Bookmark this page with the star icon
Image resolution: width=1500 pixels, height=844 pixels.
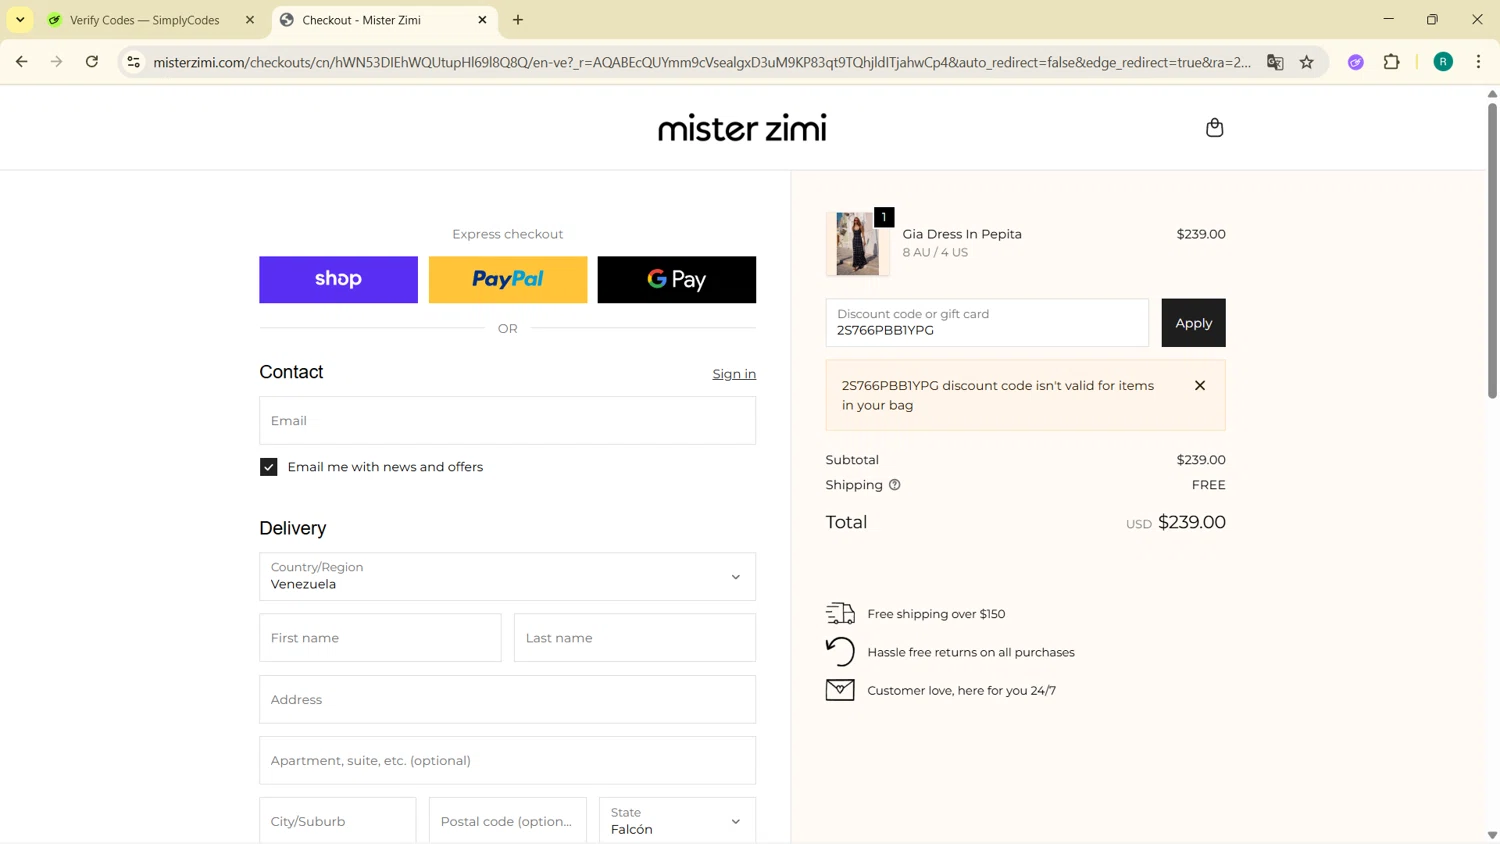[x=1307, y=62]
